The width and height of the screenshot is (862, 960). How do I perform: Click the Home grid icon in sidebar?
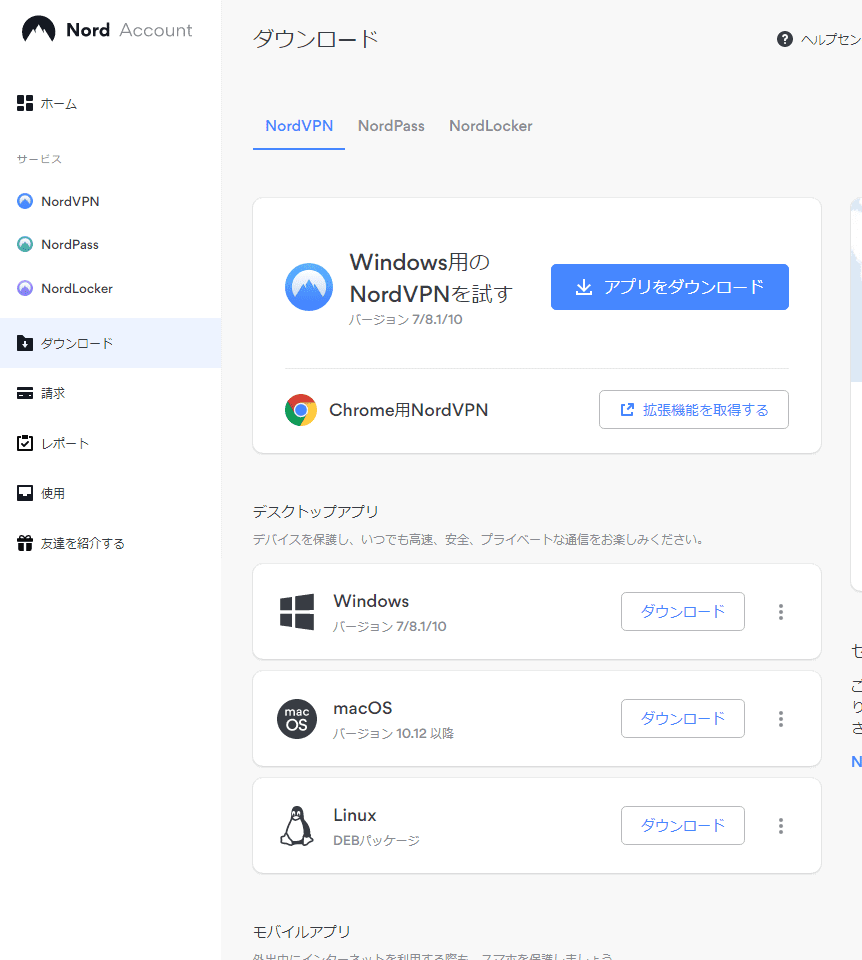pos(25,103)
